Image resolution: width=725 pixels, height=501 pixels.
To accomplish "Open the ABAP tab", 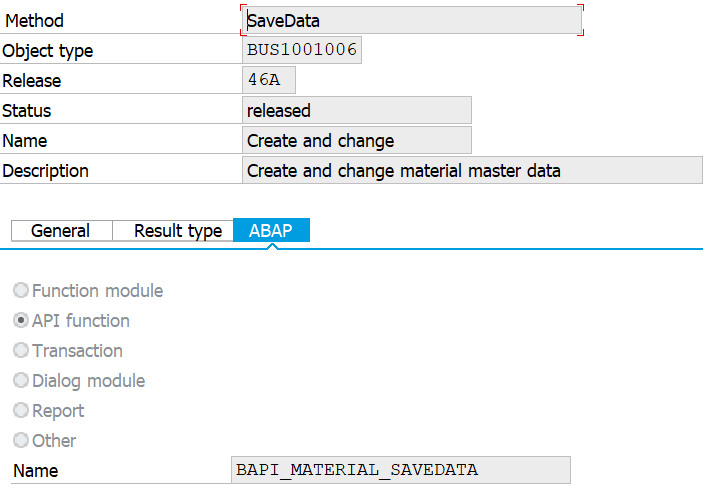I will 271,230.
